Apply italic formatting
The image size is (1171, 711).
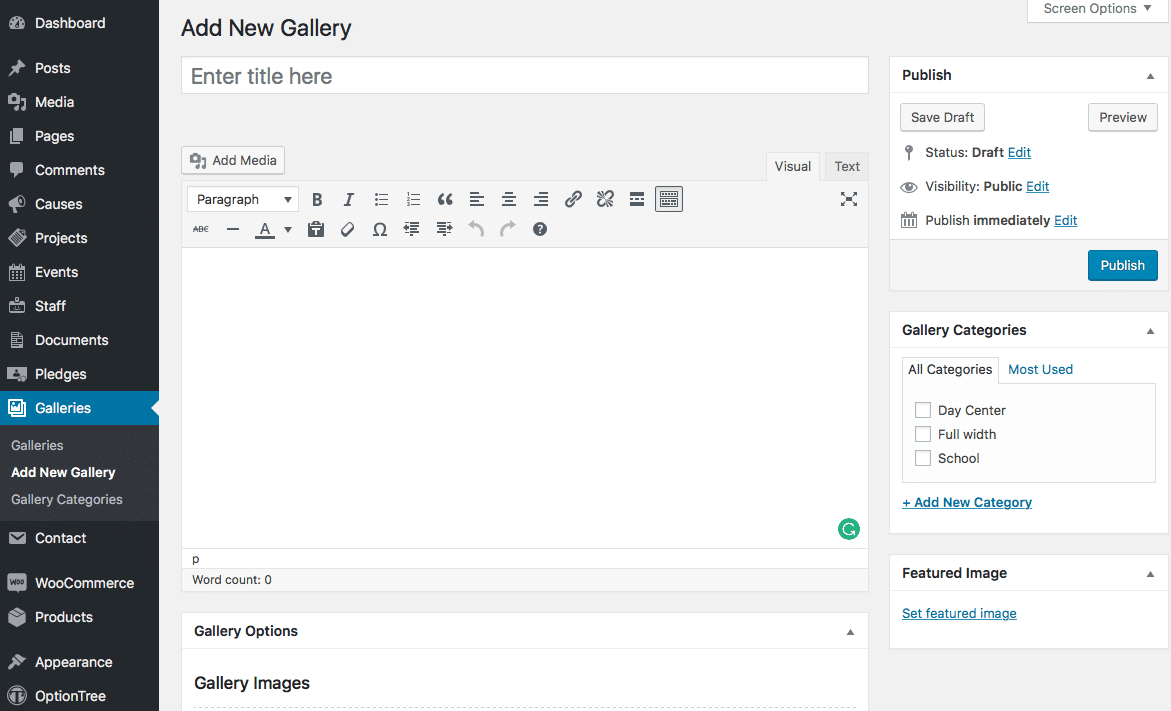(x=349, y=199)
